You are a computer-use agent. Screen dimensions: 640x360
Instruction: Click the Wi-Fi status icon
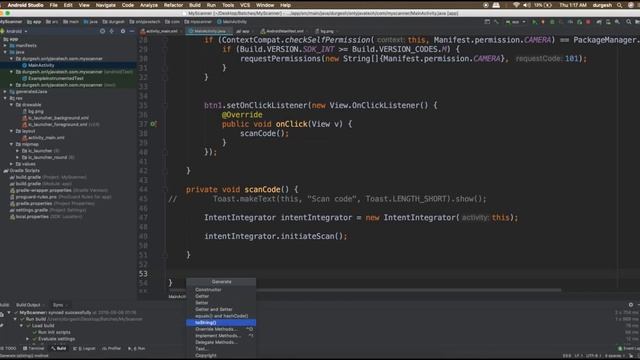coord(516,5)
